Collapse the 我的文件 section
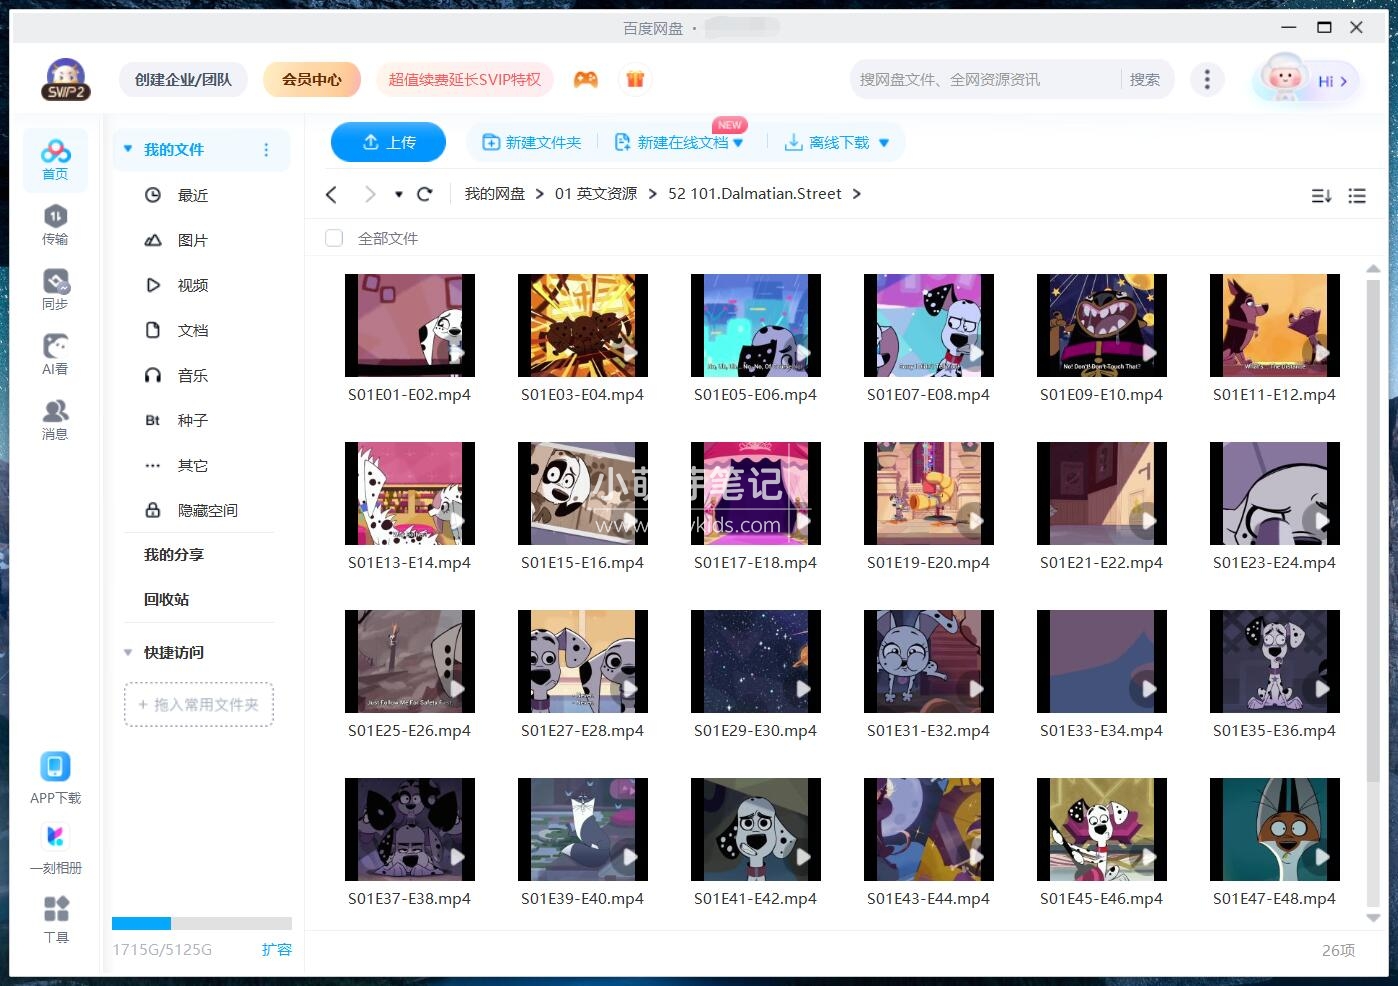1398x986 pixels. tap(128, 148)
